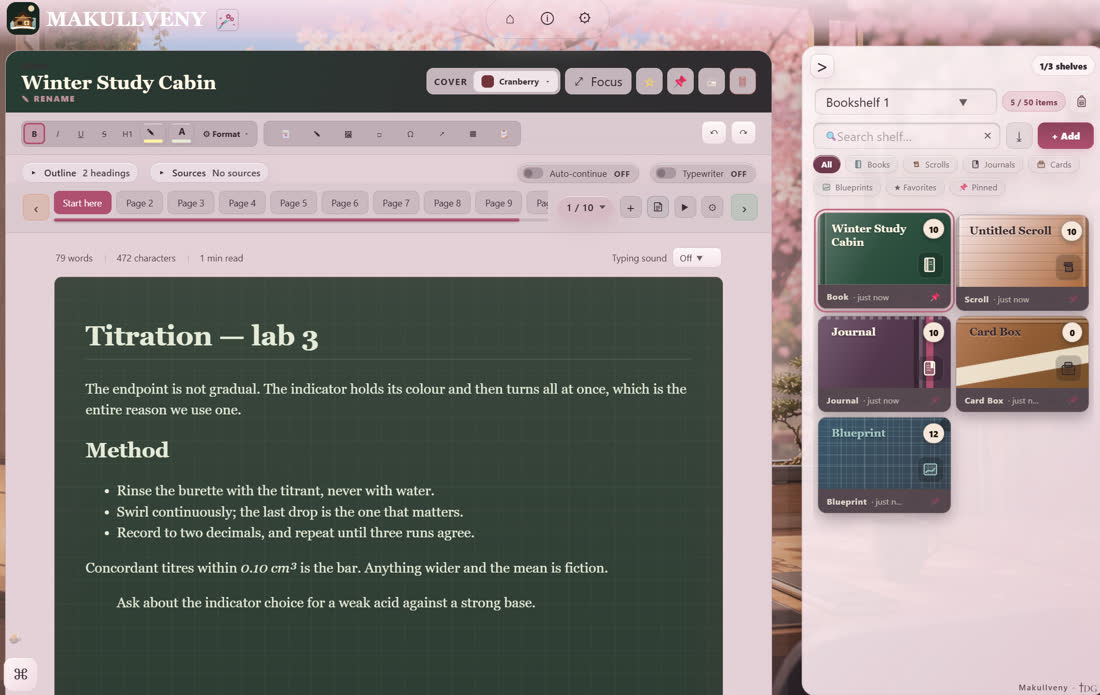The height and width of the screenshot is (695, 1100).
Task: Apply H1 heading style
Action: point(127,134)
